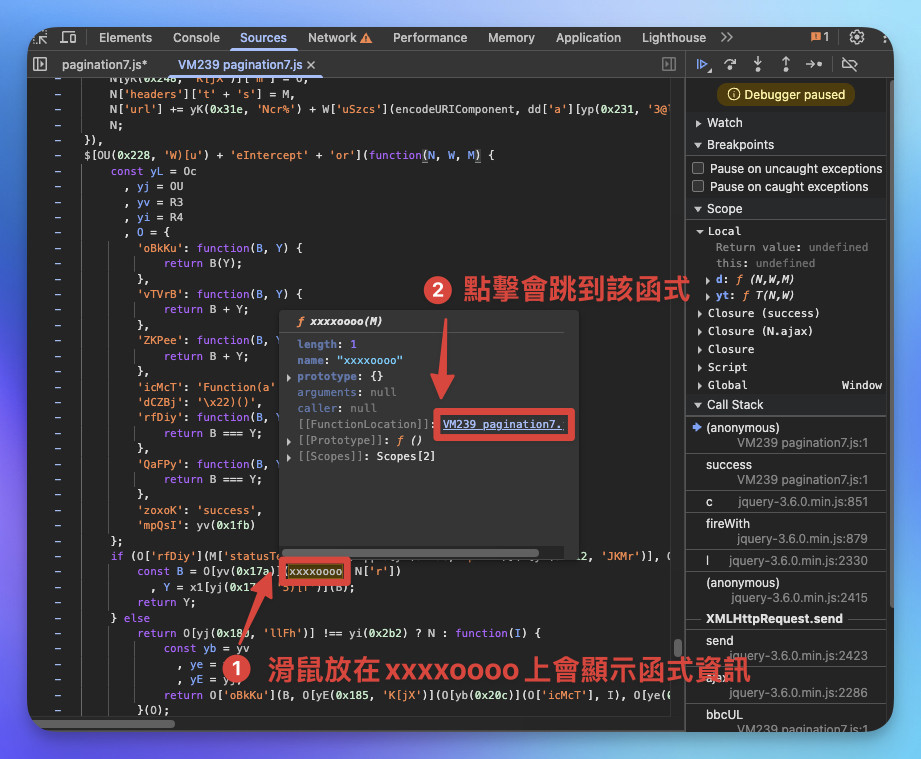Close the VM239 pagination7.js tab
921x759 pixels.
pyautogui.click(x=311, y=65)
